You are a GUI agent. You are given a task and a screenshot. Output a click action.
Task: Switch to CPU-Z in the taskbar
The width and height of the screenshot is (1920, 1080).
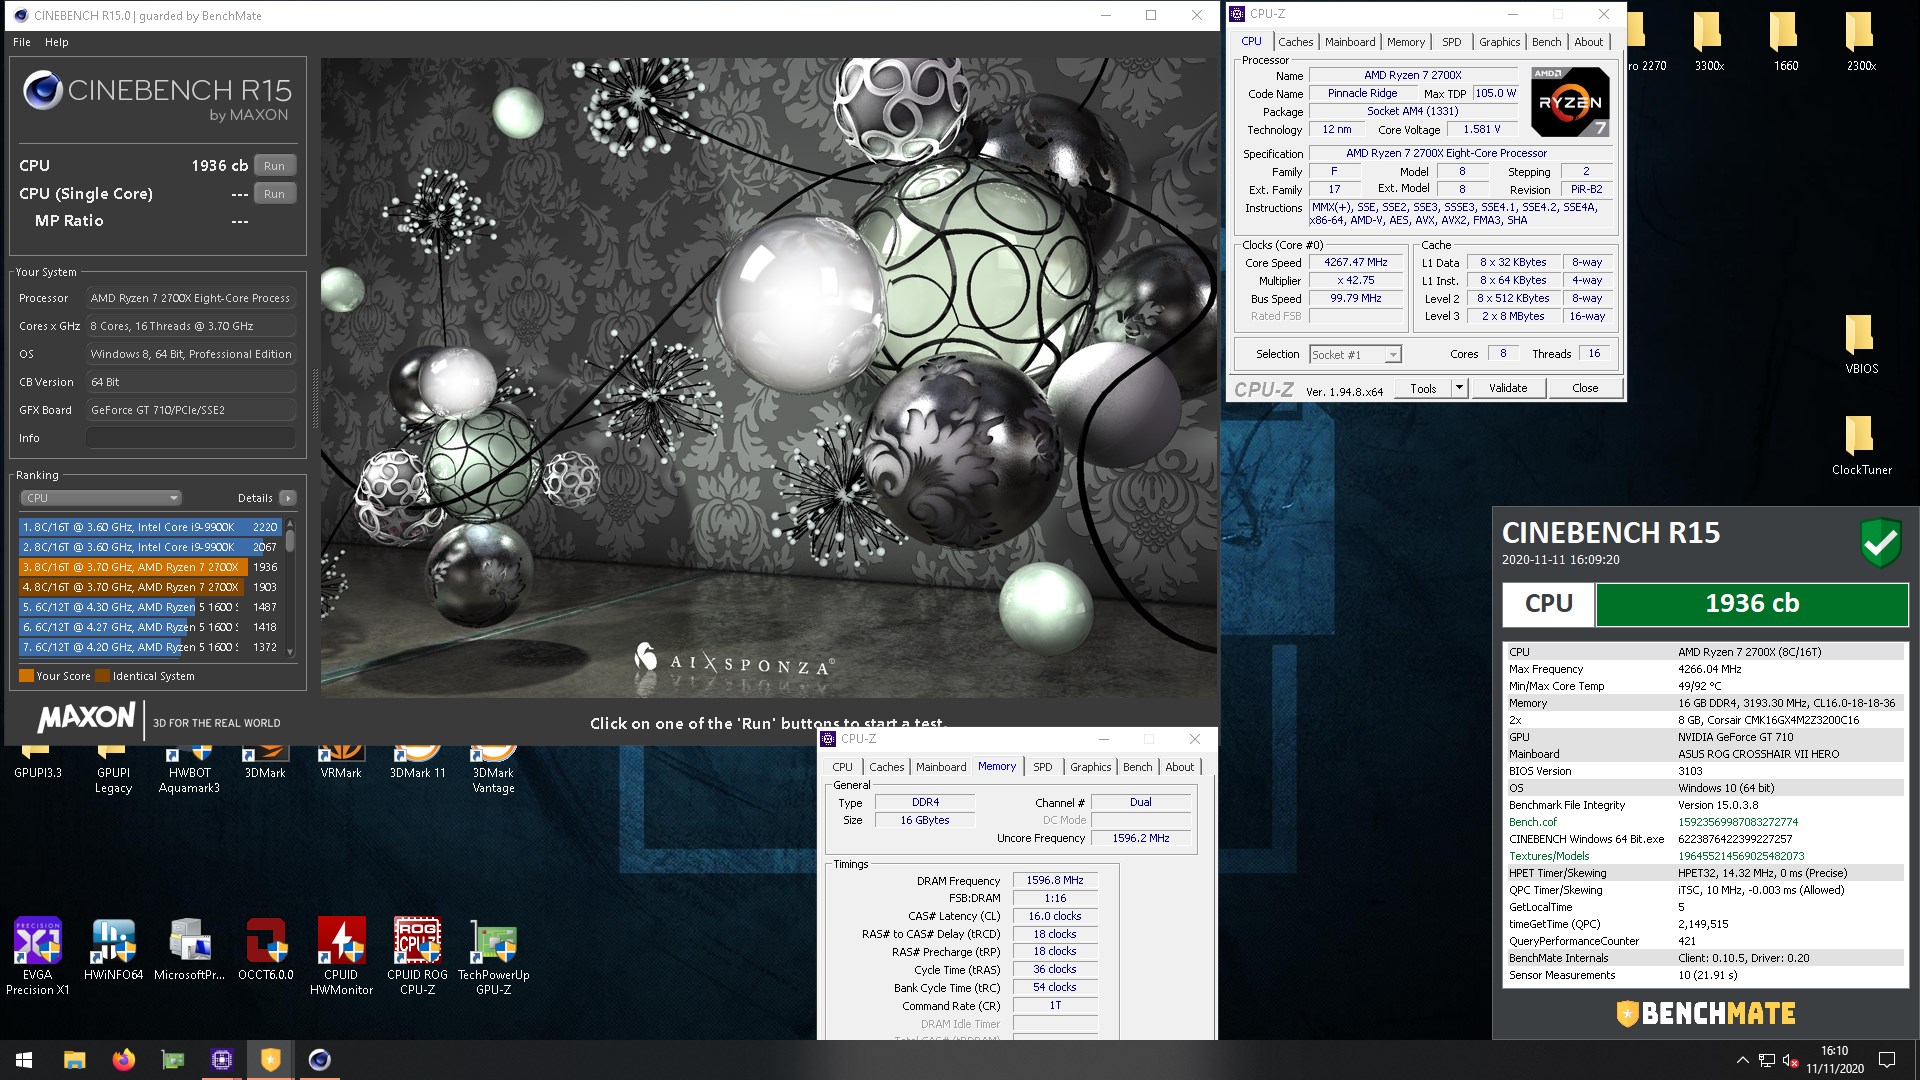(221, 1060)
